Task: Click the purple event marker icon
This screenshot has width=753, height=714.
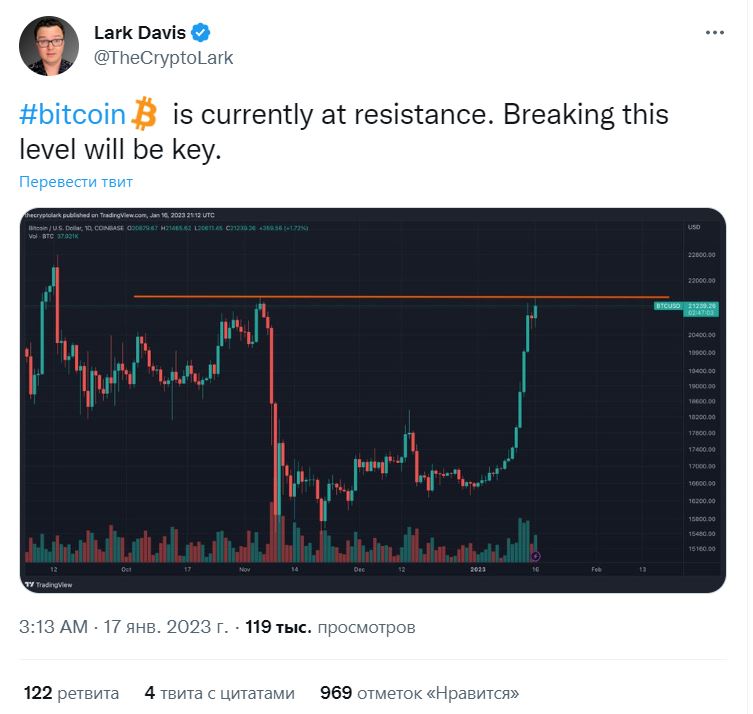Action: (535, 556)
